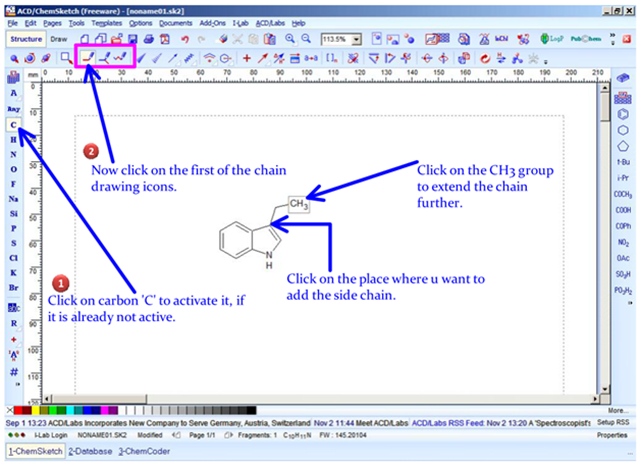Viewport: 640px width, 466px height.
Task: Open the zoom percentage dropdown
Action: [357, 40]
